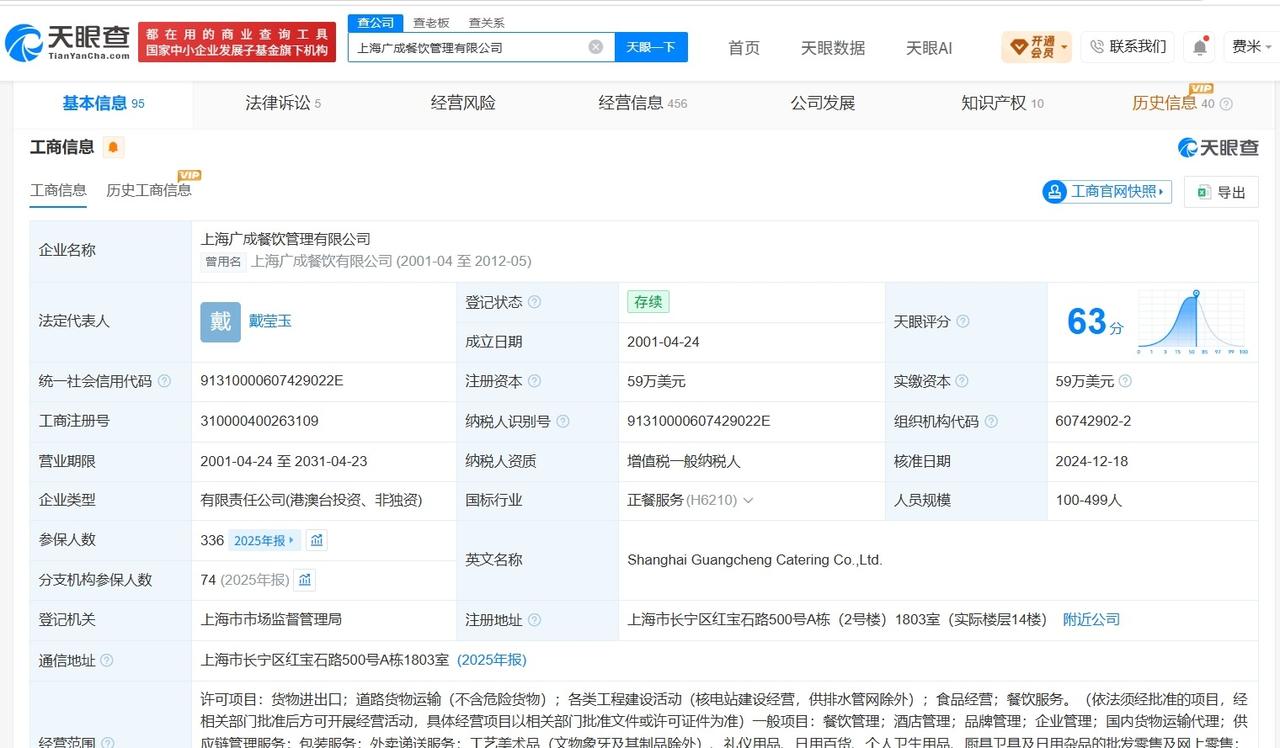Click the orange alert bell beside 工商信息 heading

113,148
